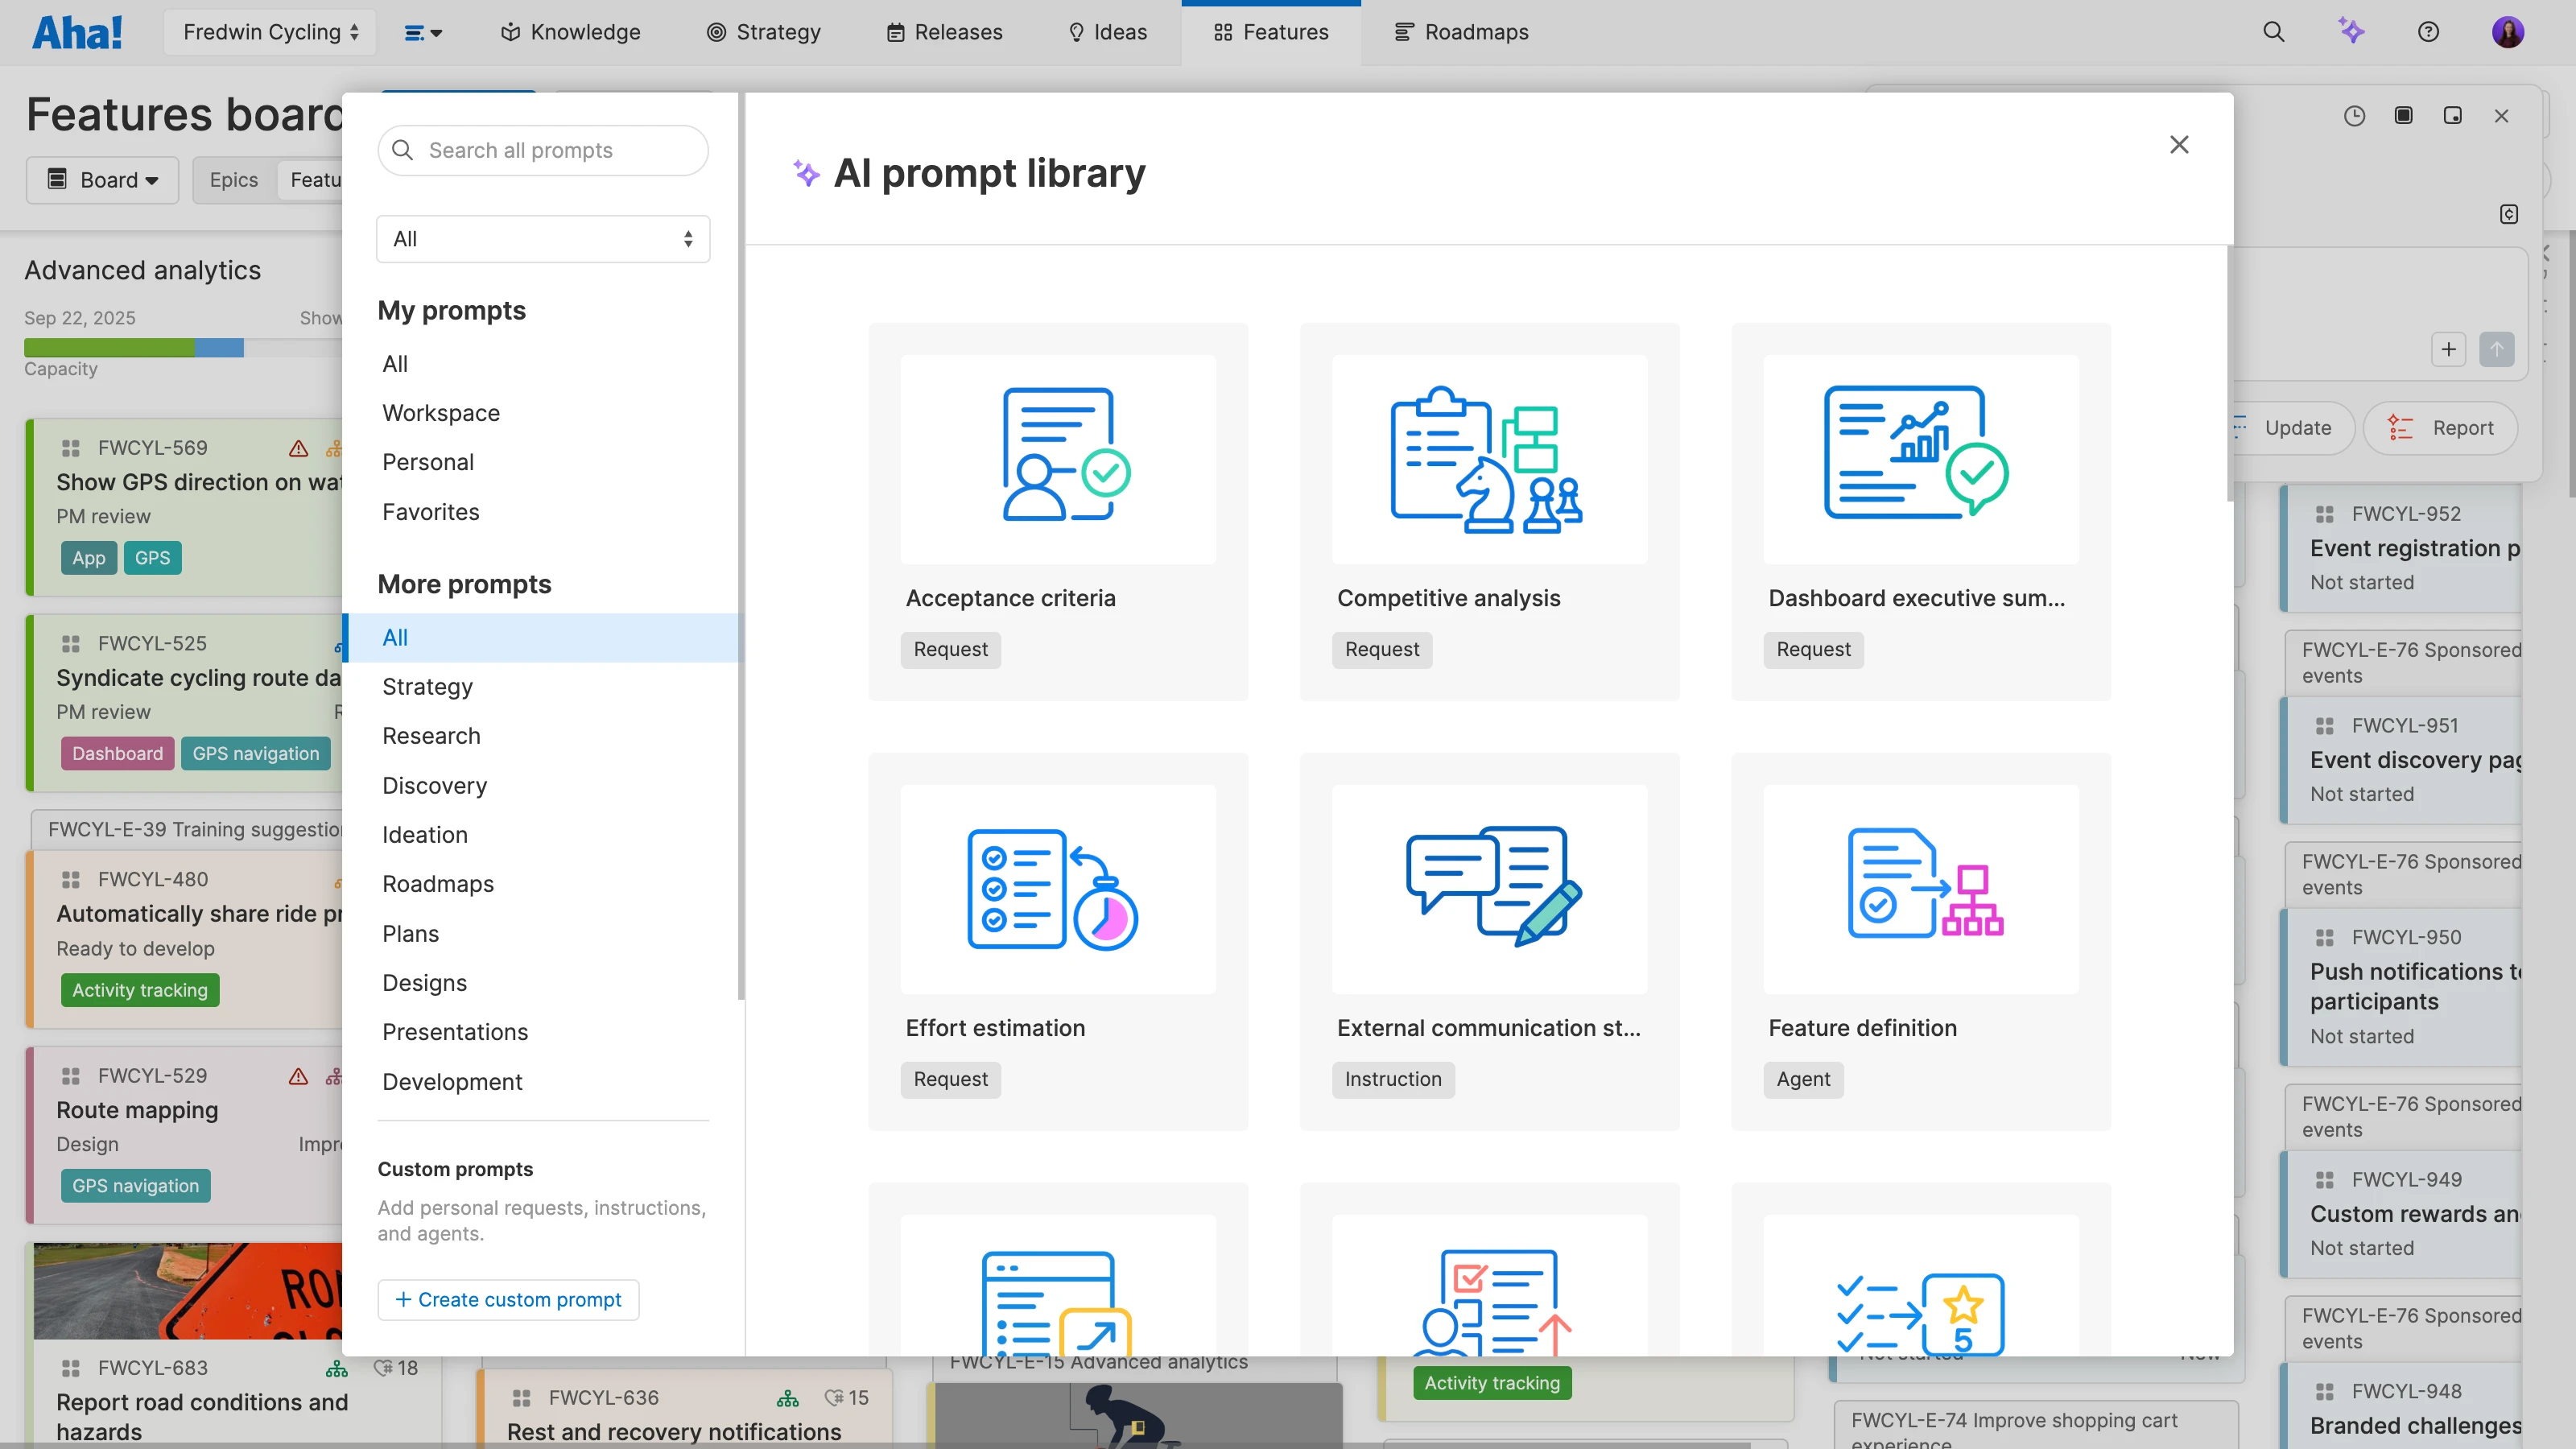This screenshot has height=1449, width=2576.
Task: Open the Aha! AI sparkle icon in the header
Action: 2352,32
